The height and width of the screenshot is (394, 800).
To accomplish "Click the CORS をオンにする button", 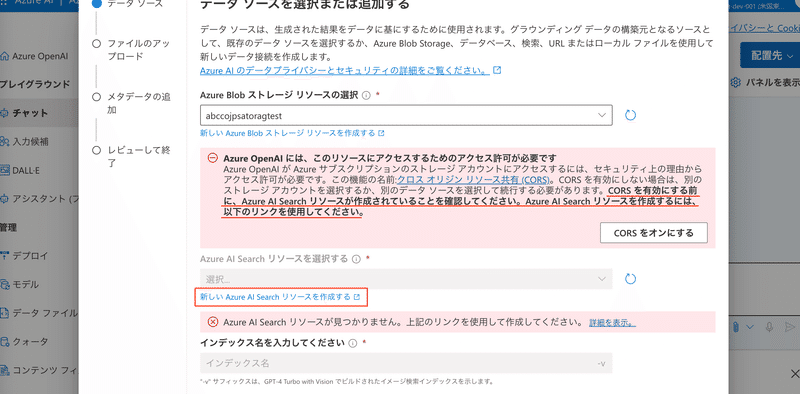I will [x=654, y=233].
